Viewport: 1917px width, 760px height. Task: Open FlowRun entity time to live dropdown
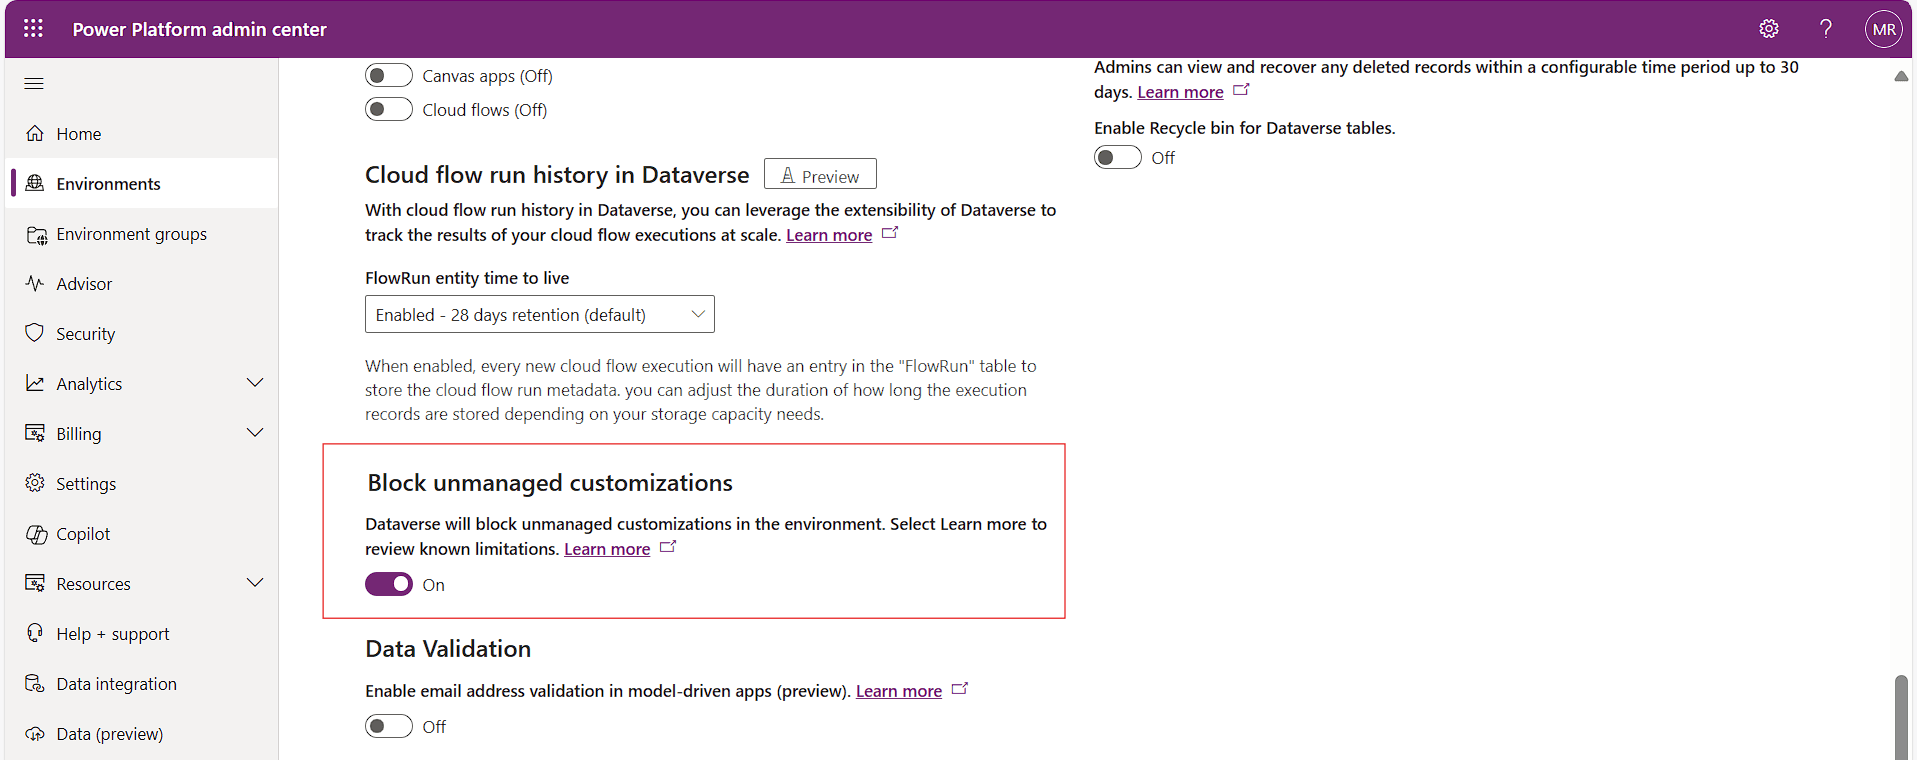[x=539, y=314]
